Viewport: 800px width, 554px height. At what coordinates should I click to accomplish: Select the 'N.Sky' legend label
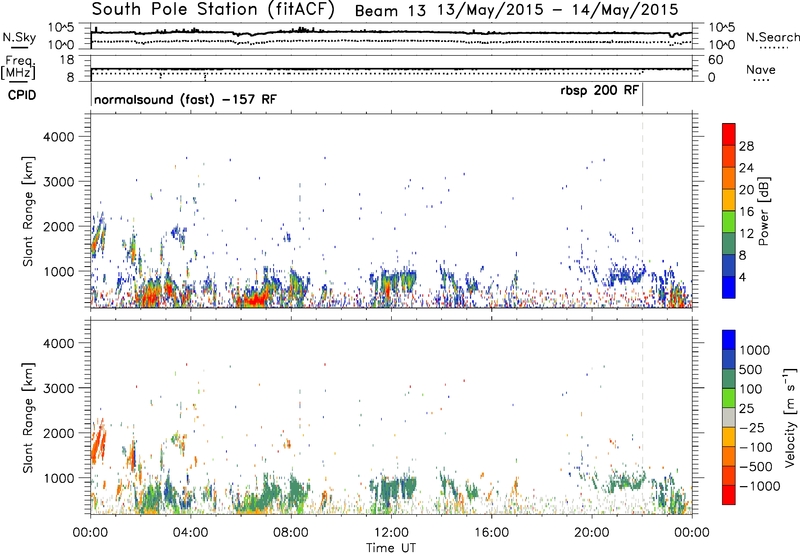click(19, 37)
